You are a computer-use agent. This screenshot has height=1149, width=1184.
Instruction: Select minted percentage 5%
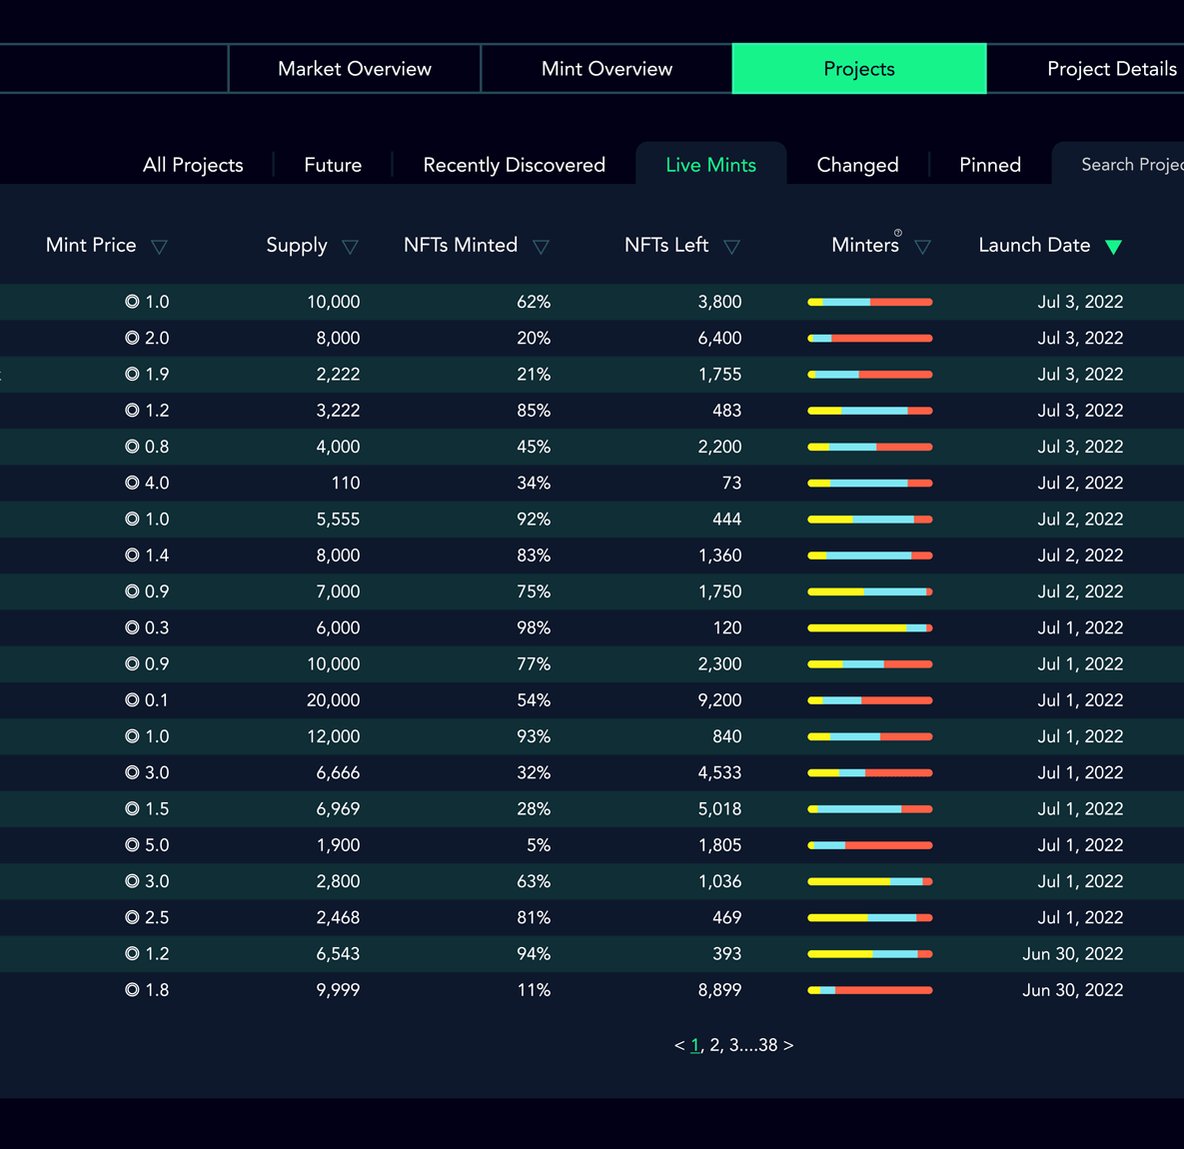click(538, 846)
